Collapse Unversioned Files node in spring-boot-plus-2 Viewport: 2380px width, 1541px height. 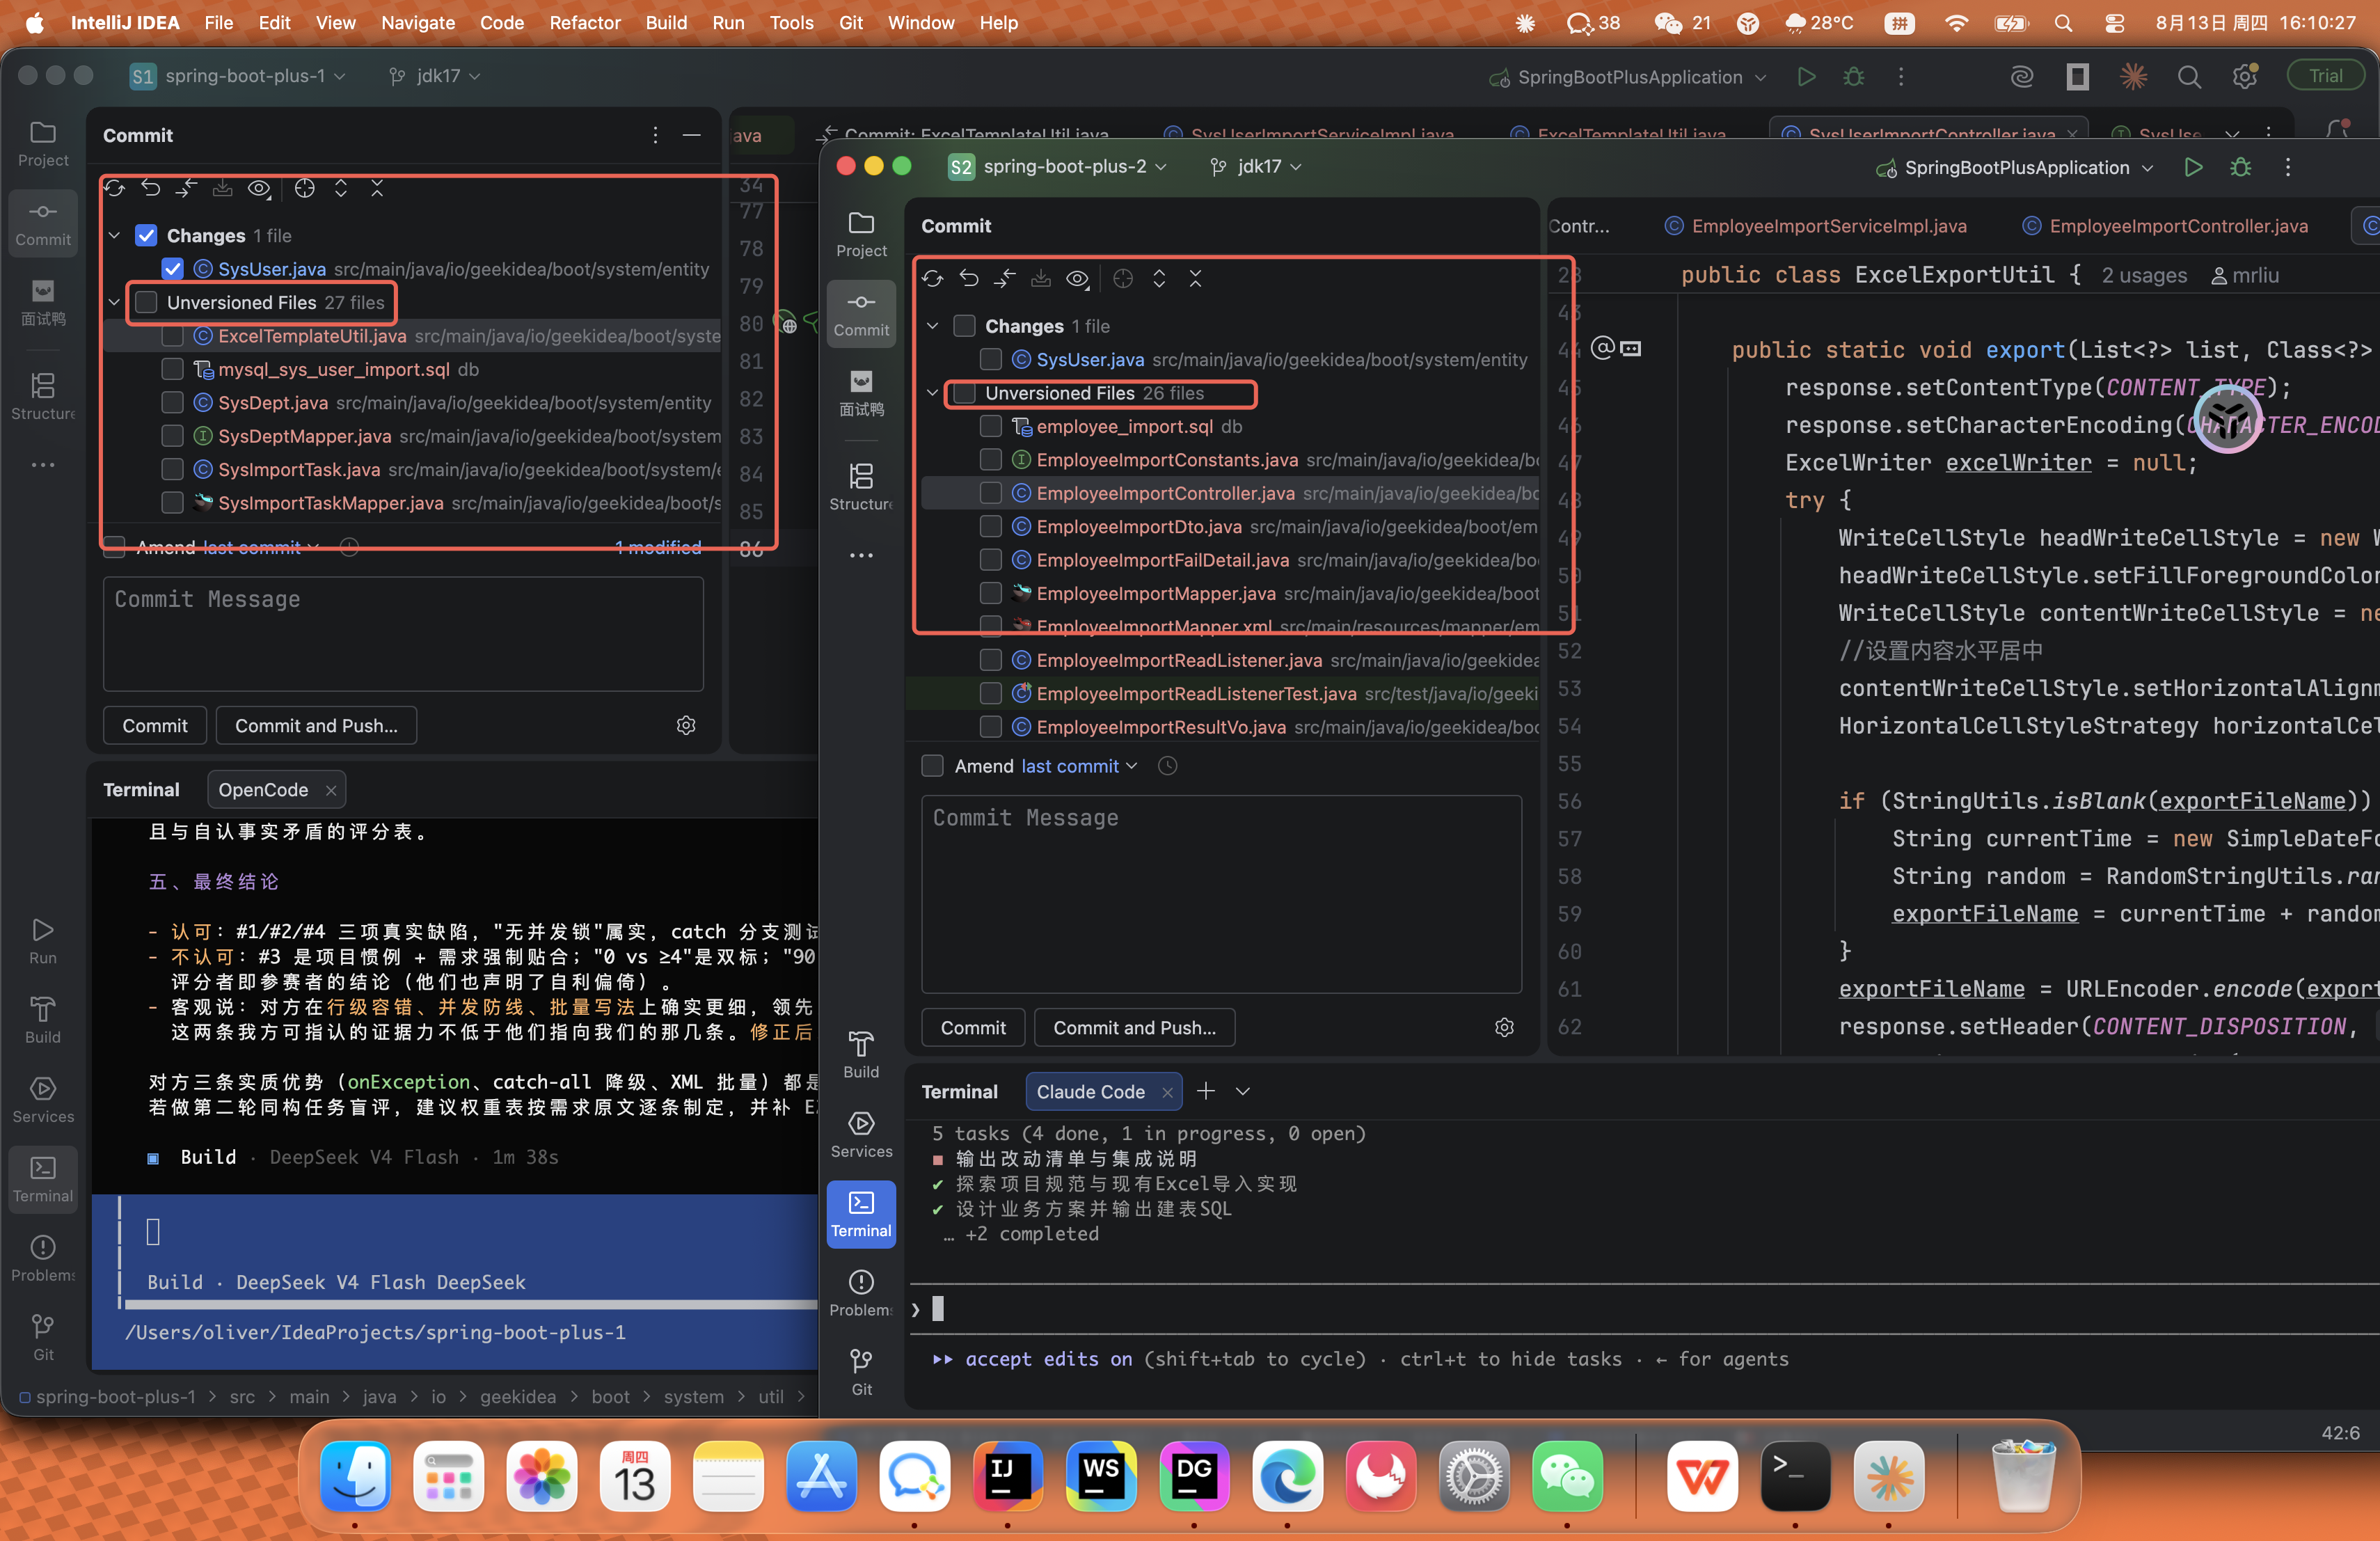[x=932, y=393]
